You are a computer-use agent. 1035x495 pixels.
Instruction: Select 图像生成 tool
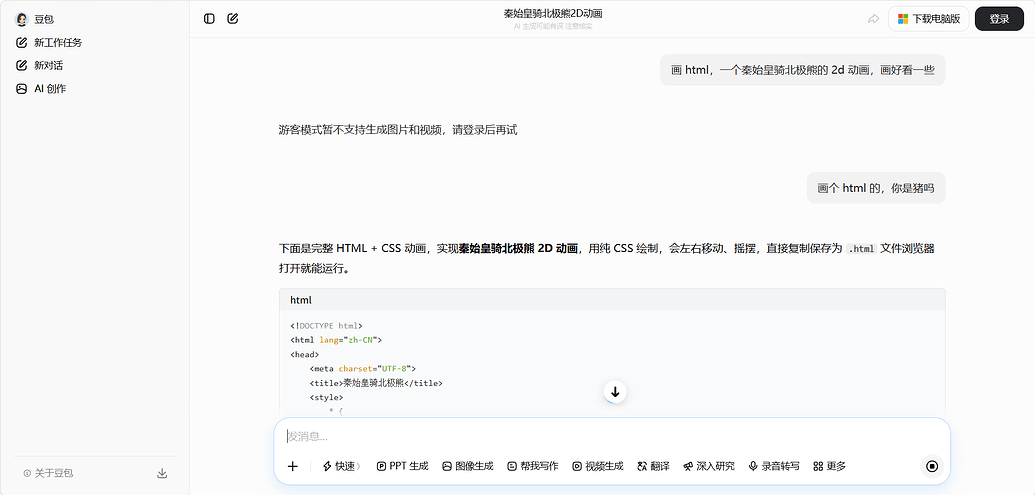[x=468, y=466]
